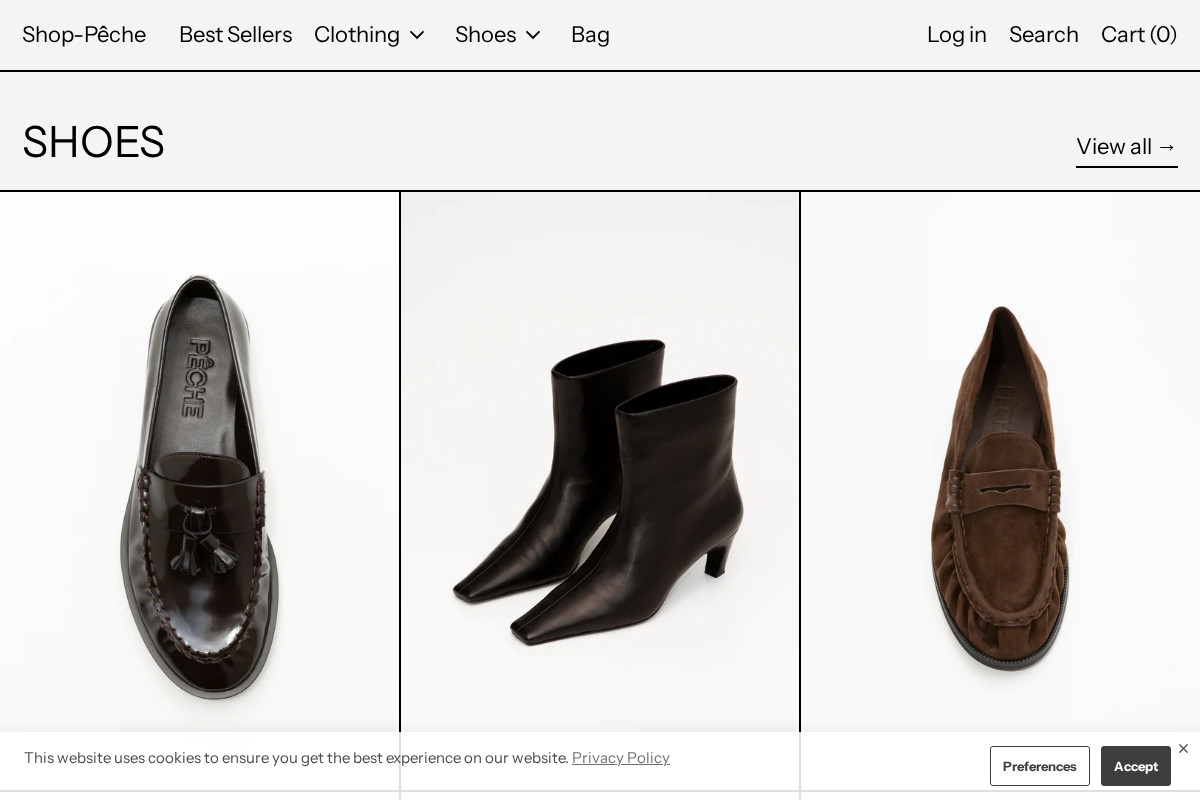
Task: Accept the website cookies
Action: coord(1136,766)
